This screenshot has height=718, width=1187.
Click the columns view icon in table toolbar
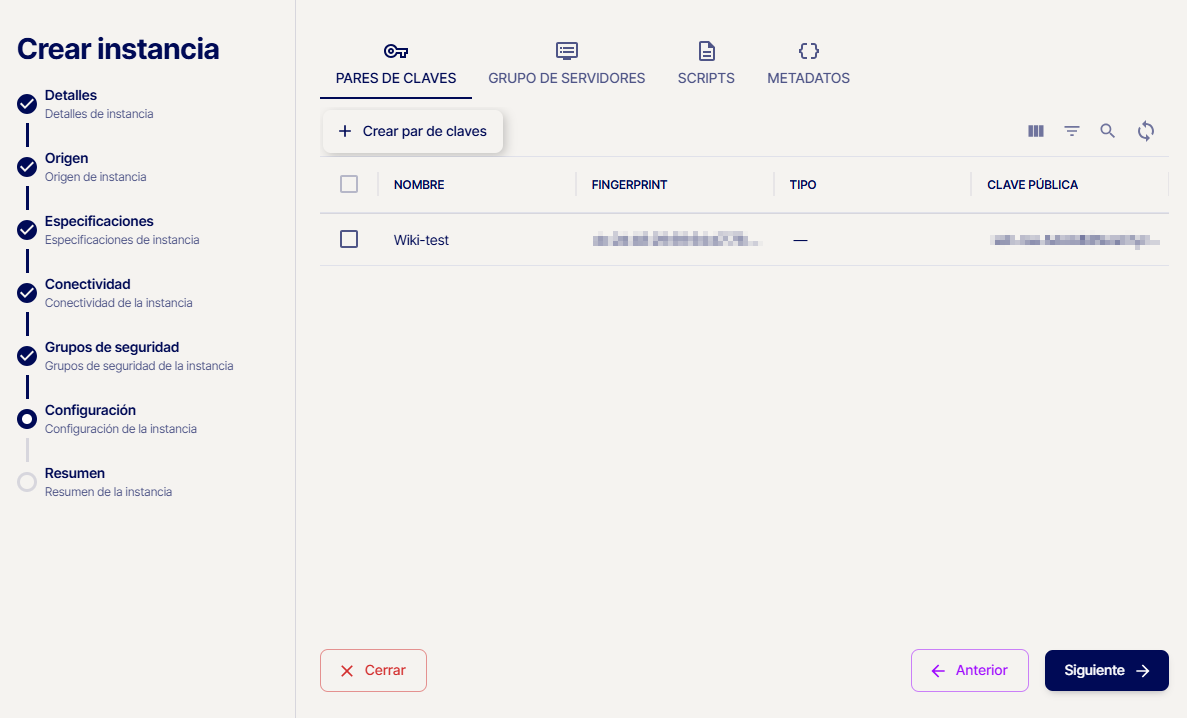pyautogui.click(x=1036, y=131)
